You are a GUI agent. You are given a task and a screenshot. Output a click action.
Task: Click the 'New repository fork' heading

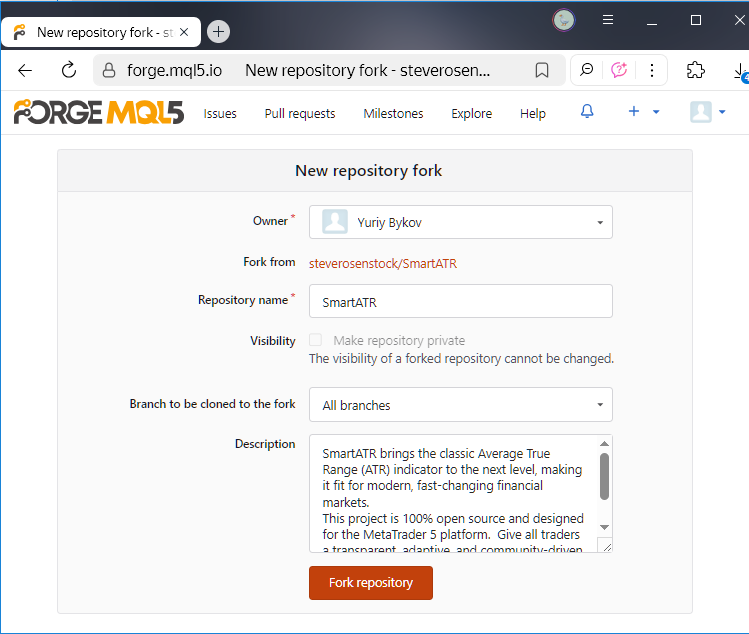coord(368,171)
